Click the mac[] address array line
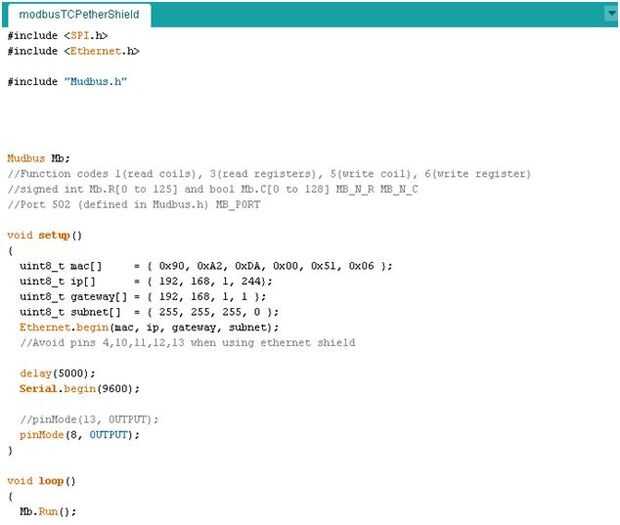This screenshot has height=525, width=620. click(205, 266)
